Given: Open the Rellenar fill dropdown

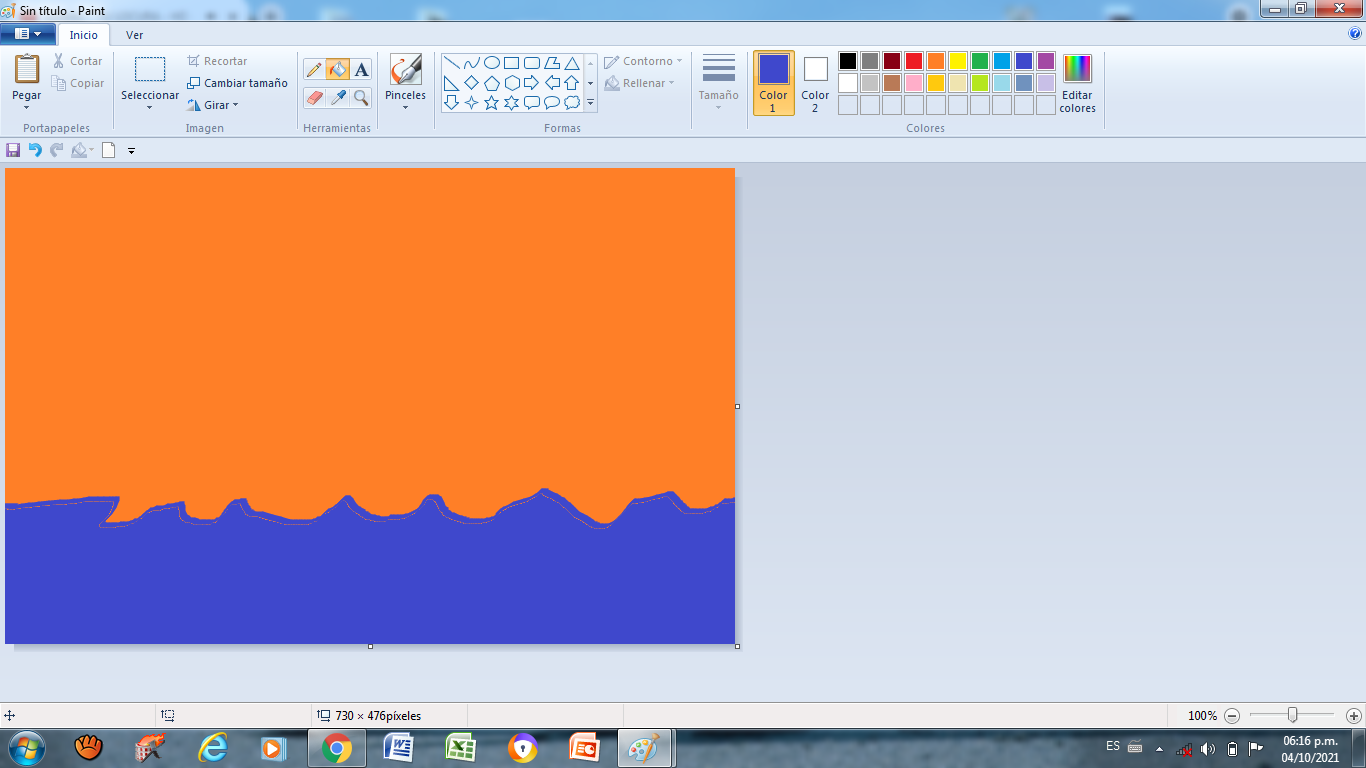Looking at the screenshot, I should (640, 83).
